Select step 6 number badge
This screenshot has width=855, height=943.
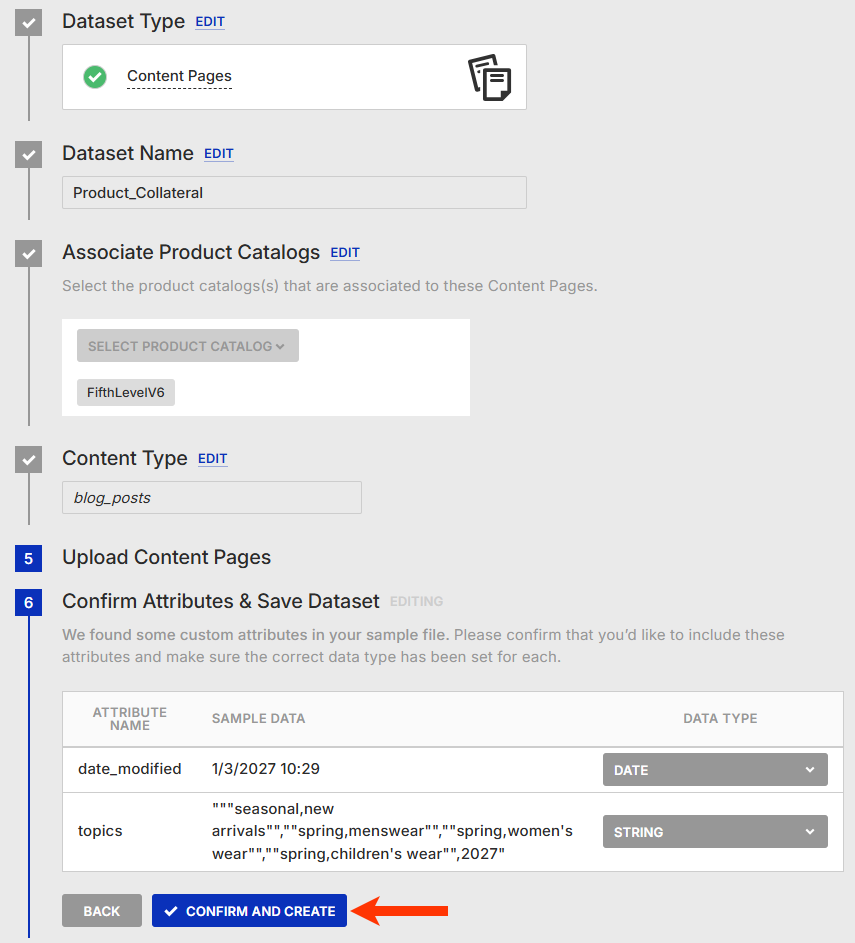coord(29,602)
